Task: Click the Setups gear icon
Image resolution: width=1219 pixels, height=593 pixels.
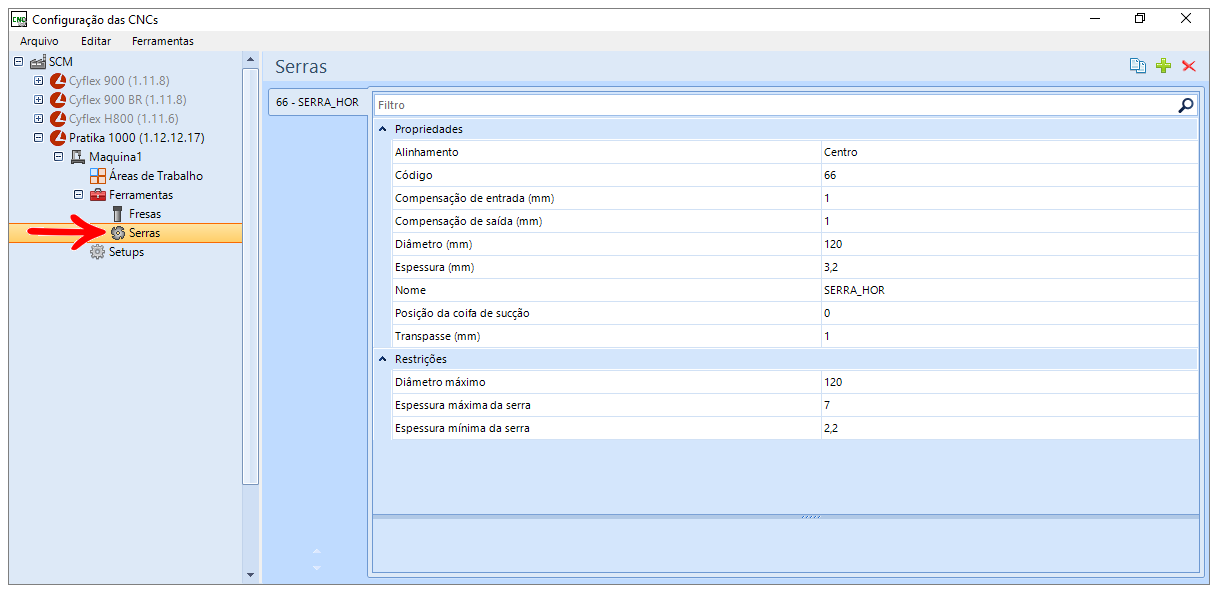Action: tap(98, 252)
